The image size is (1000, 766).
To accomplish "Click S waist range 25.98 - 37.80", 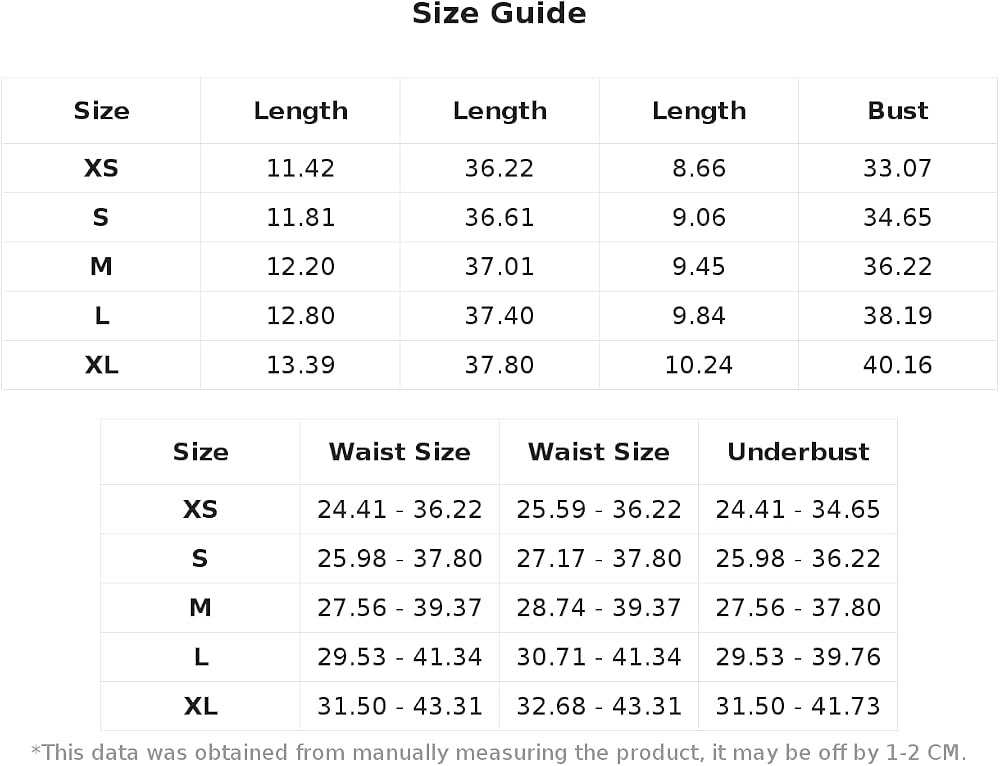I will click(400, 559).
